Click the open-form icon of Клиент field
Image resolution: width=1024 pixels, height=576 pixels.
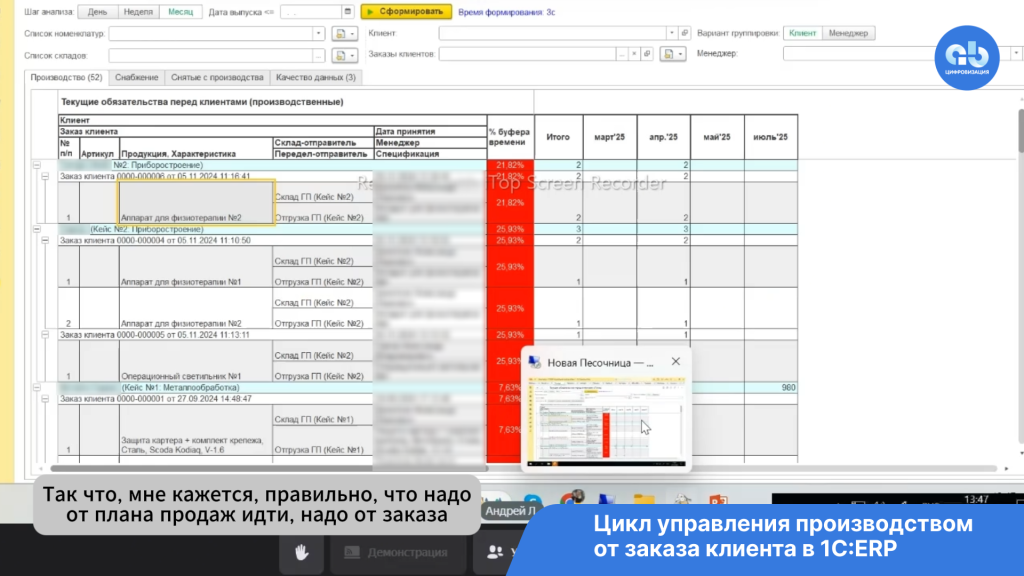click(x=684, y=33)
